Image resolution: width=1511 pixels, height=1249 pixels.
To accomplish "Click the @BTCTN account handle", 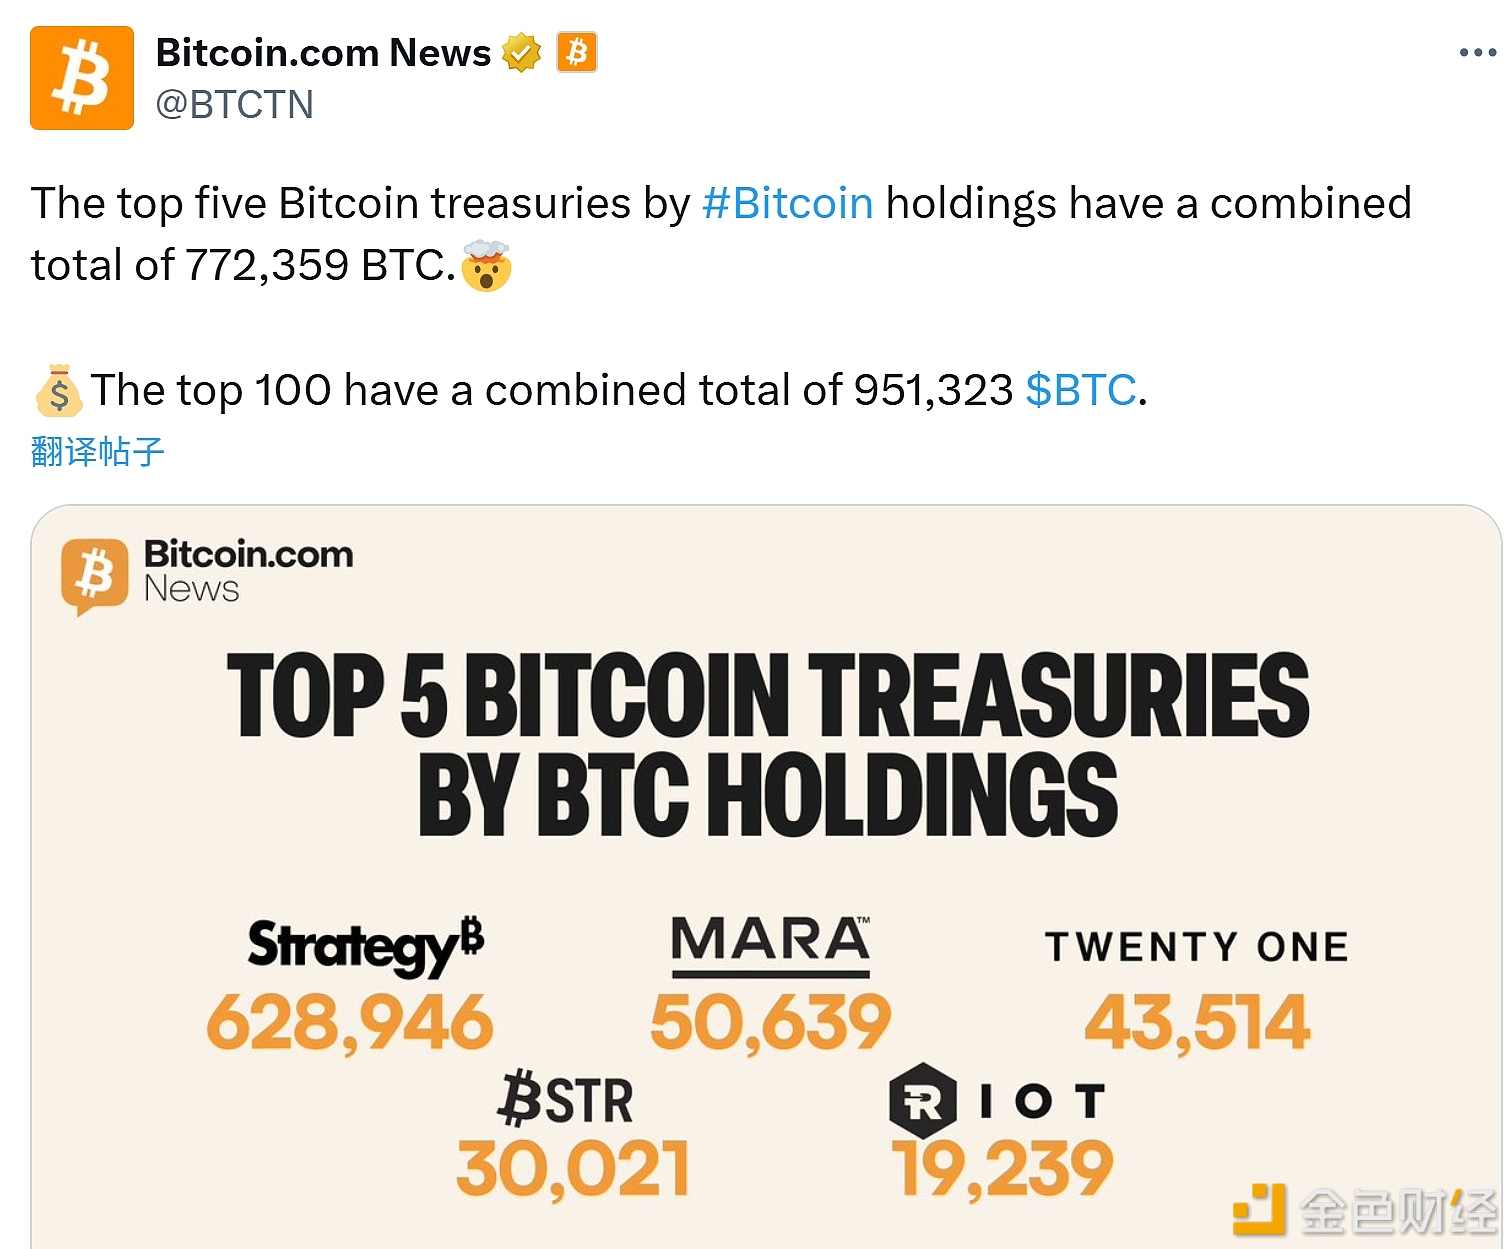I will pos(235,105).
